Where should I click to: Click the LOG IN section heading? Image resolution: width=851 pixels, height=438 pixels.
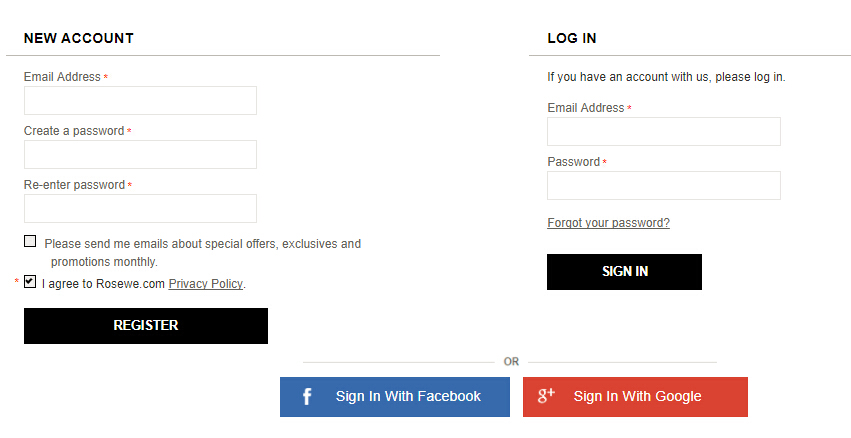pos(572,38)
